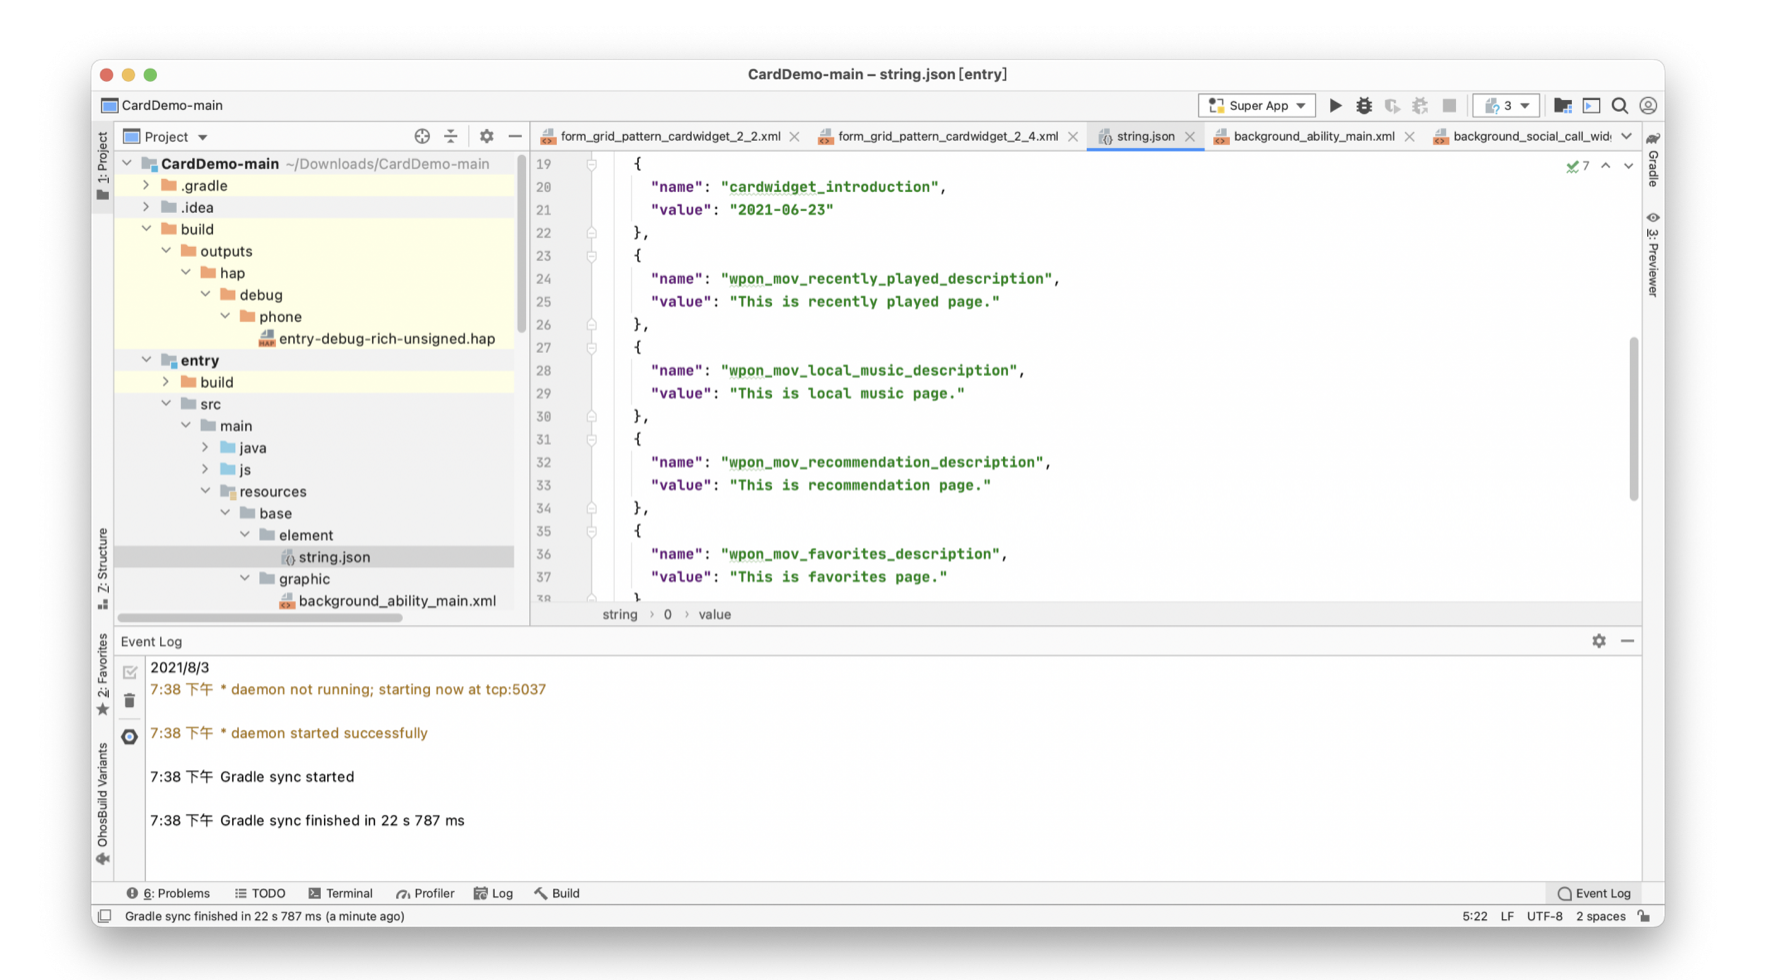This screenshot has height=980, width=1776.
Task: Open the Build tool window
Action: pyautogui.click(x=557, y=893)
